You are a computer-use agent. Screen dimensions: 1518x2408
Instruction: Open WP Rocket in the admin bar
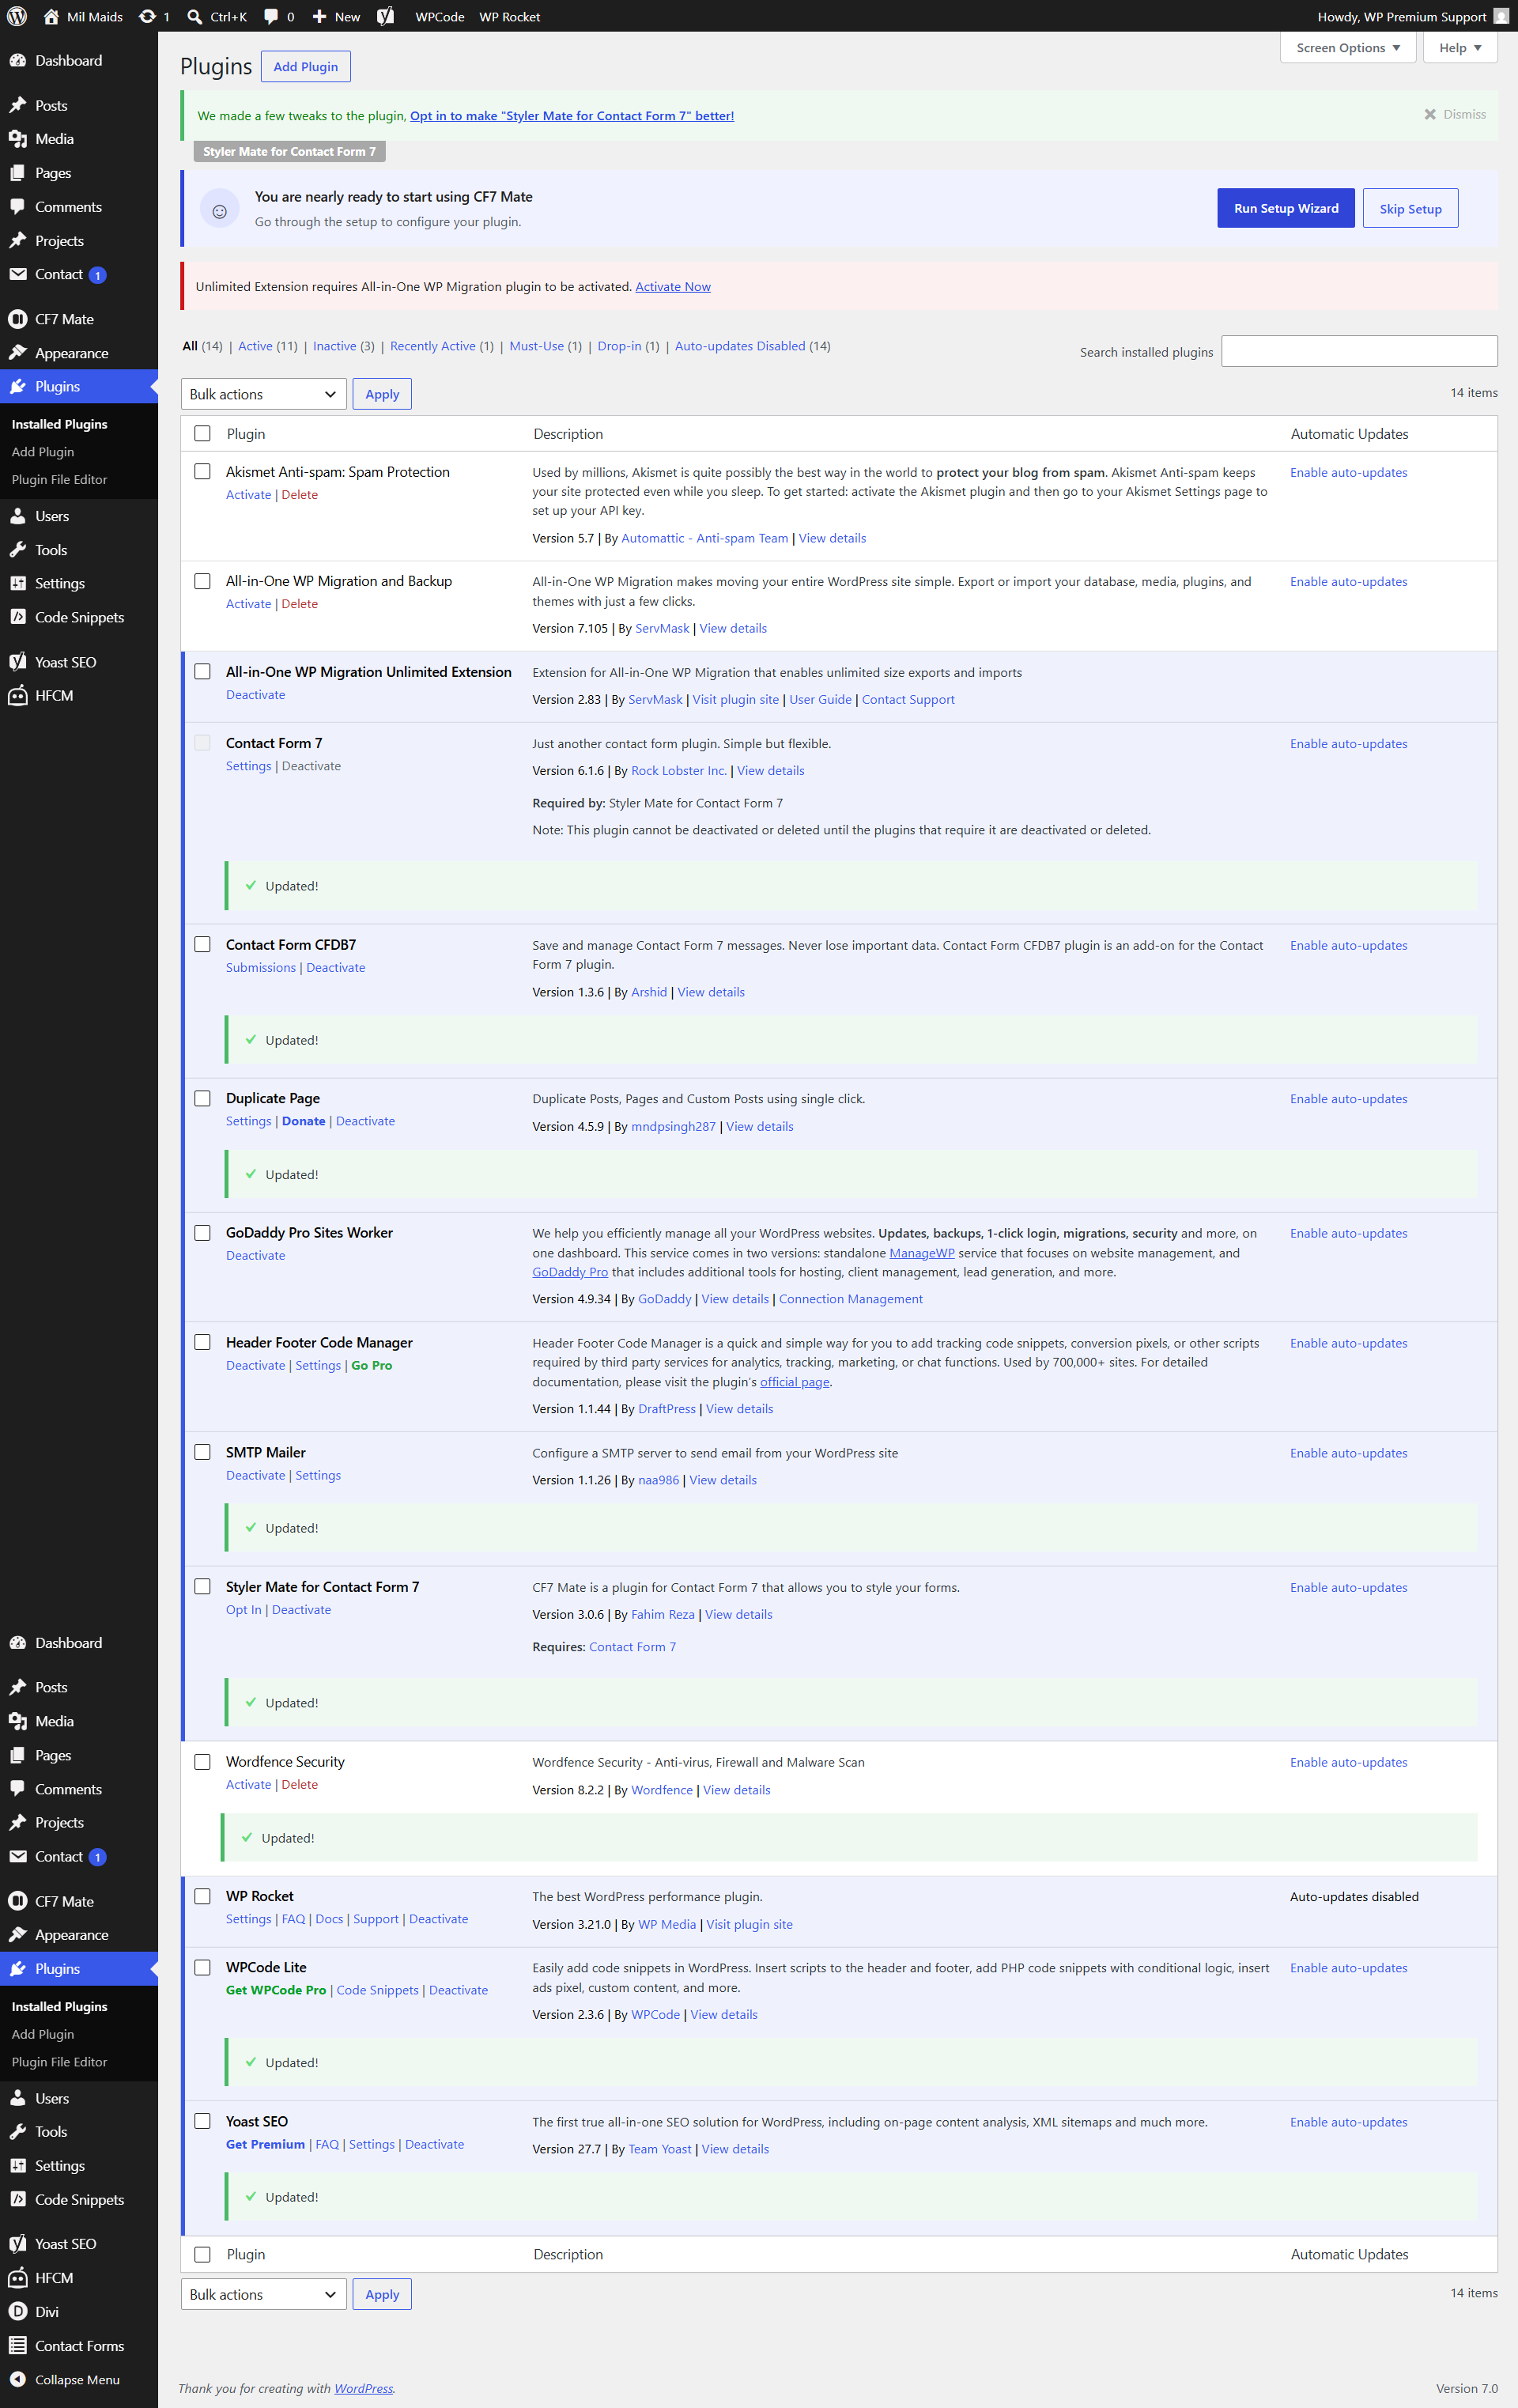coord(510,16)
